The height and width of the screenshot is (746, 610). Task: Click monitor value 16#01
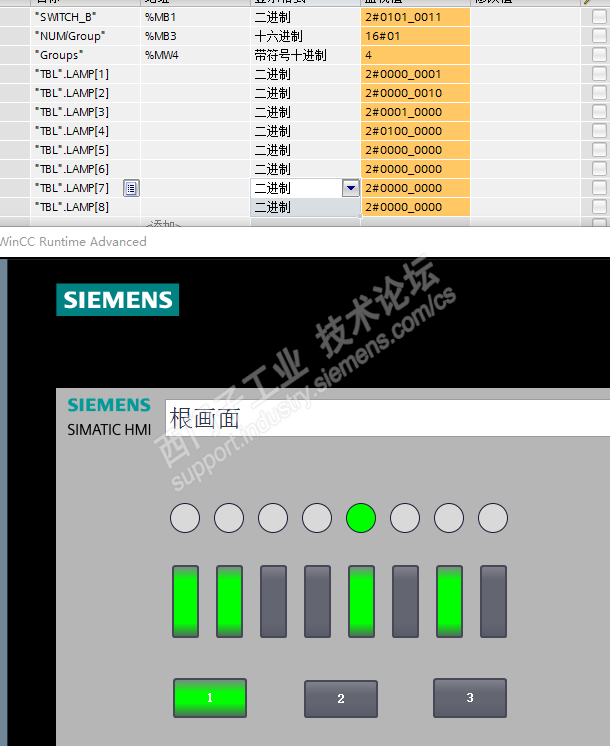(x=415, y=36)
